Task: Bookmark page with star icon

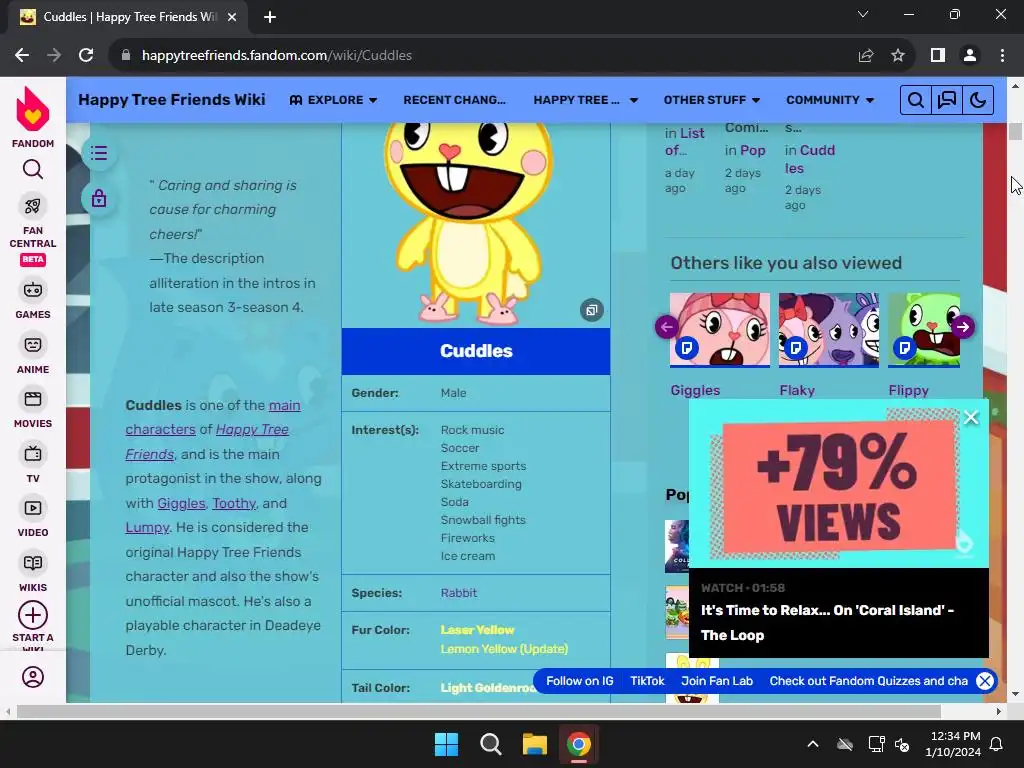Action: pos(898,56)
